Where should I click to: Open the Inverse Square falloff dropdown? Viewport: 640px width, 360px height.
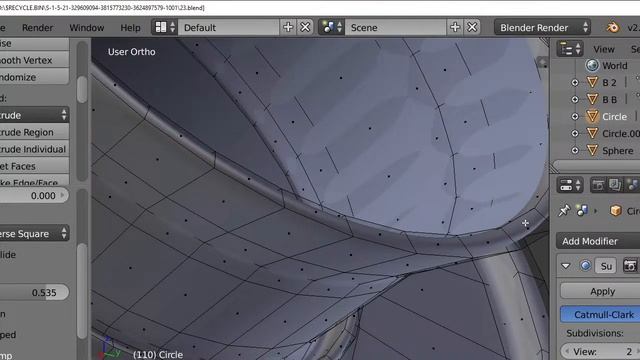click(x=34, y=233)
